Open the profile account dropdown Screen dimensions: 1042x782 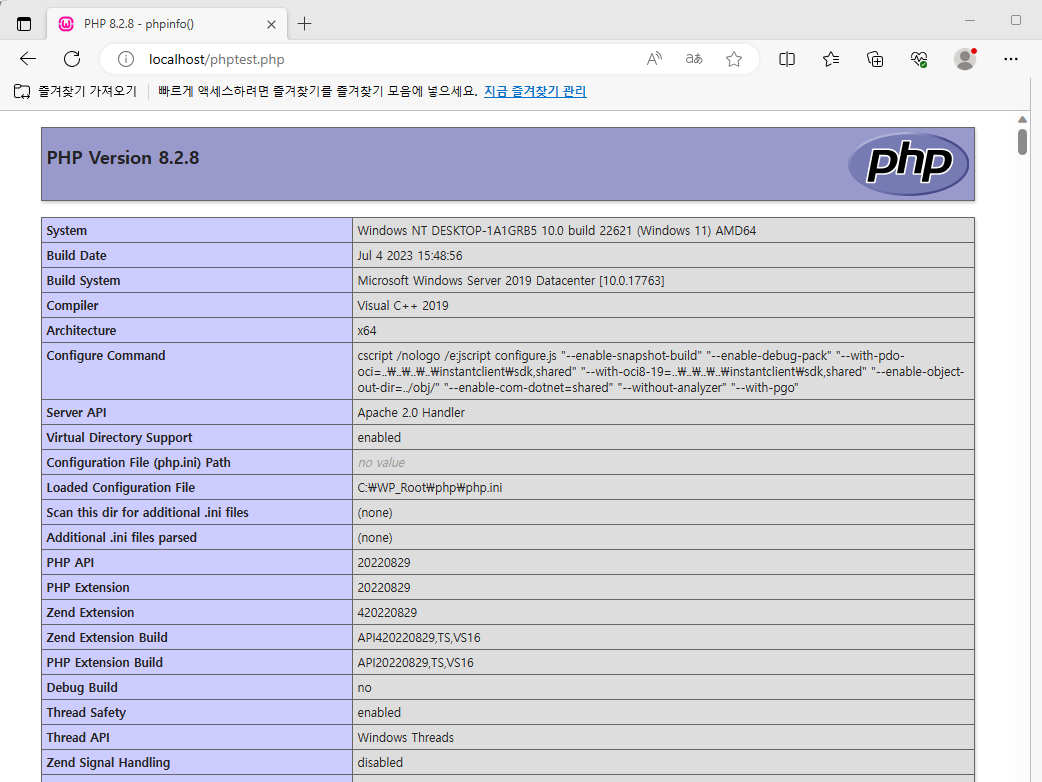tap(965, 59)
